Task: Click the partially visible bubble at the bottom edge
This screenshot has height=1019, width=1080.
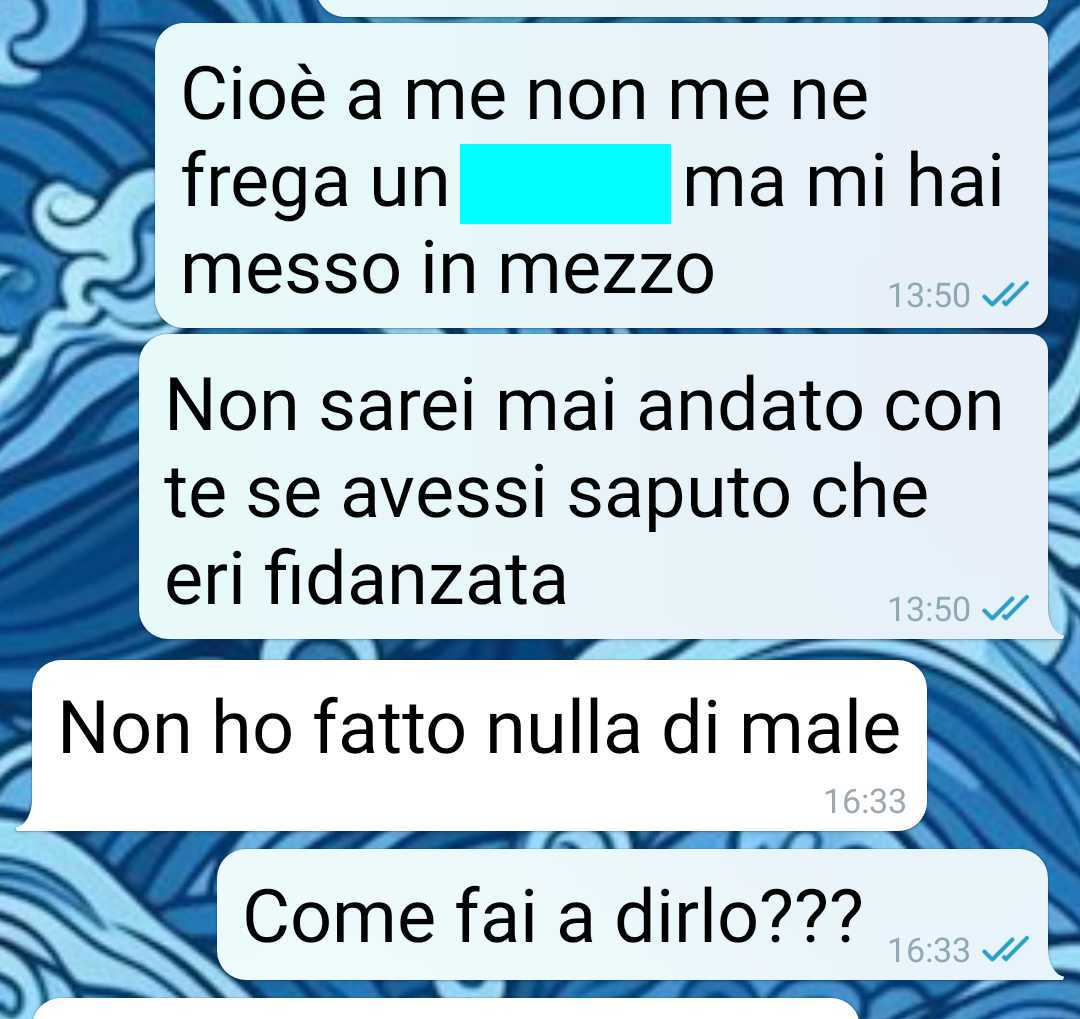Action: click(x=444, y=1008)
